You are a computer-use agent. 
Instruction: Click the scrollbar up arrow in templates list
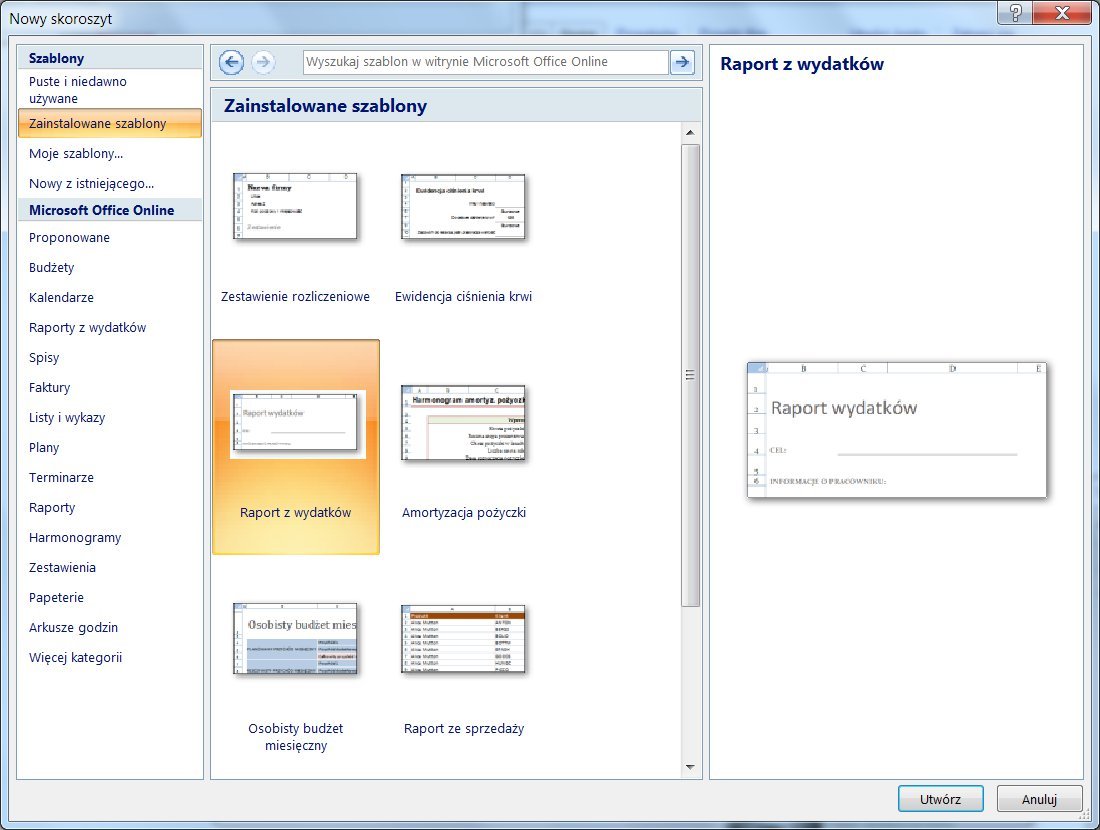point(690,133)
